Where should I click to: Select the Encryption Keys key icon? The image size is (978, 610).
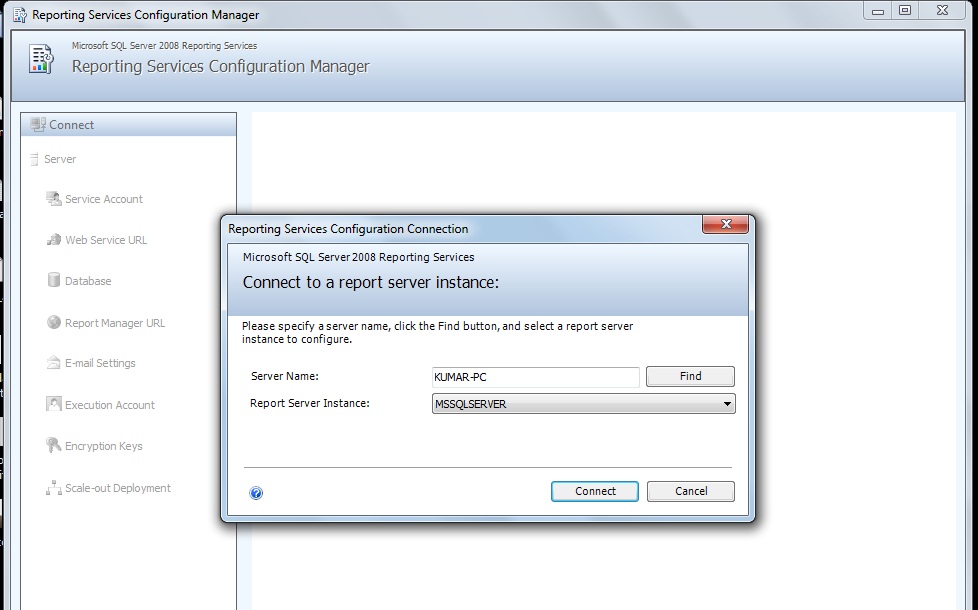(x=52, y=445)
